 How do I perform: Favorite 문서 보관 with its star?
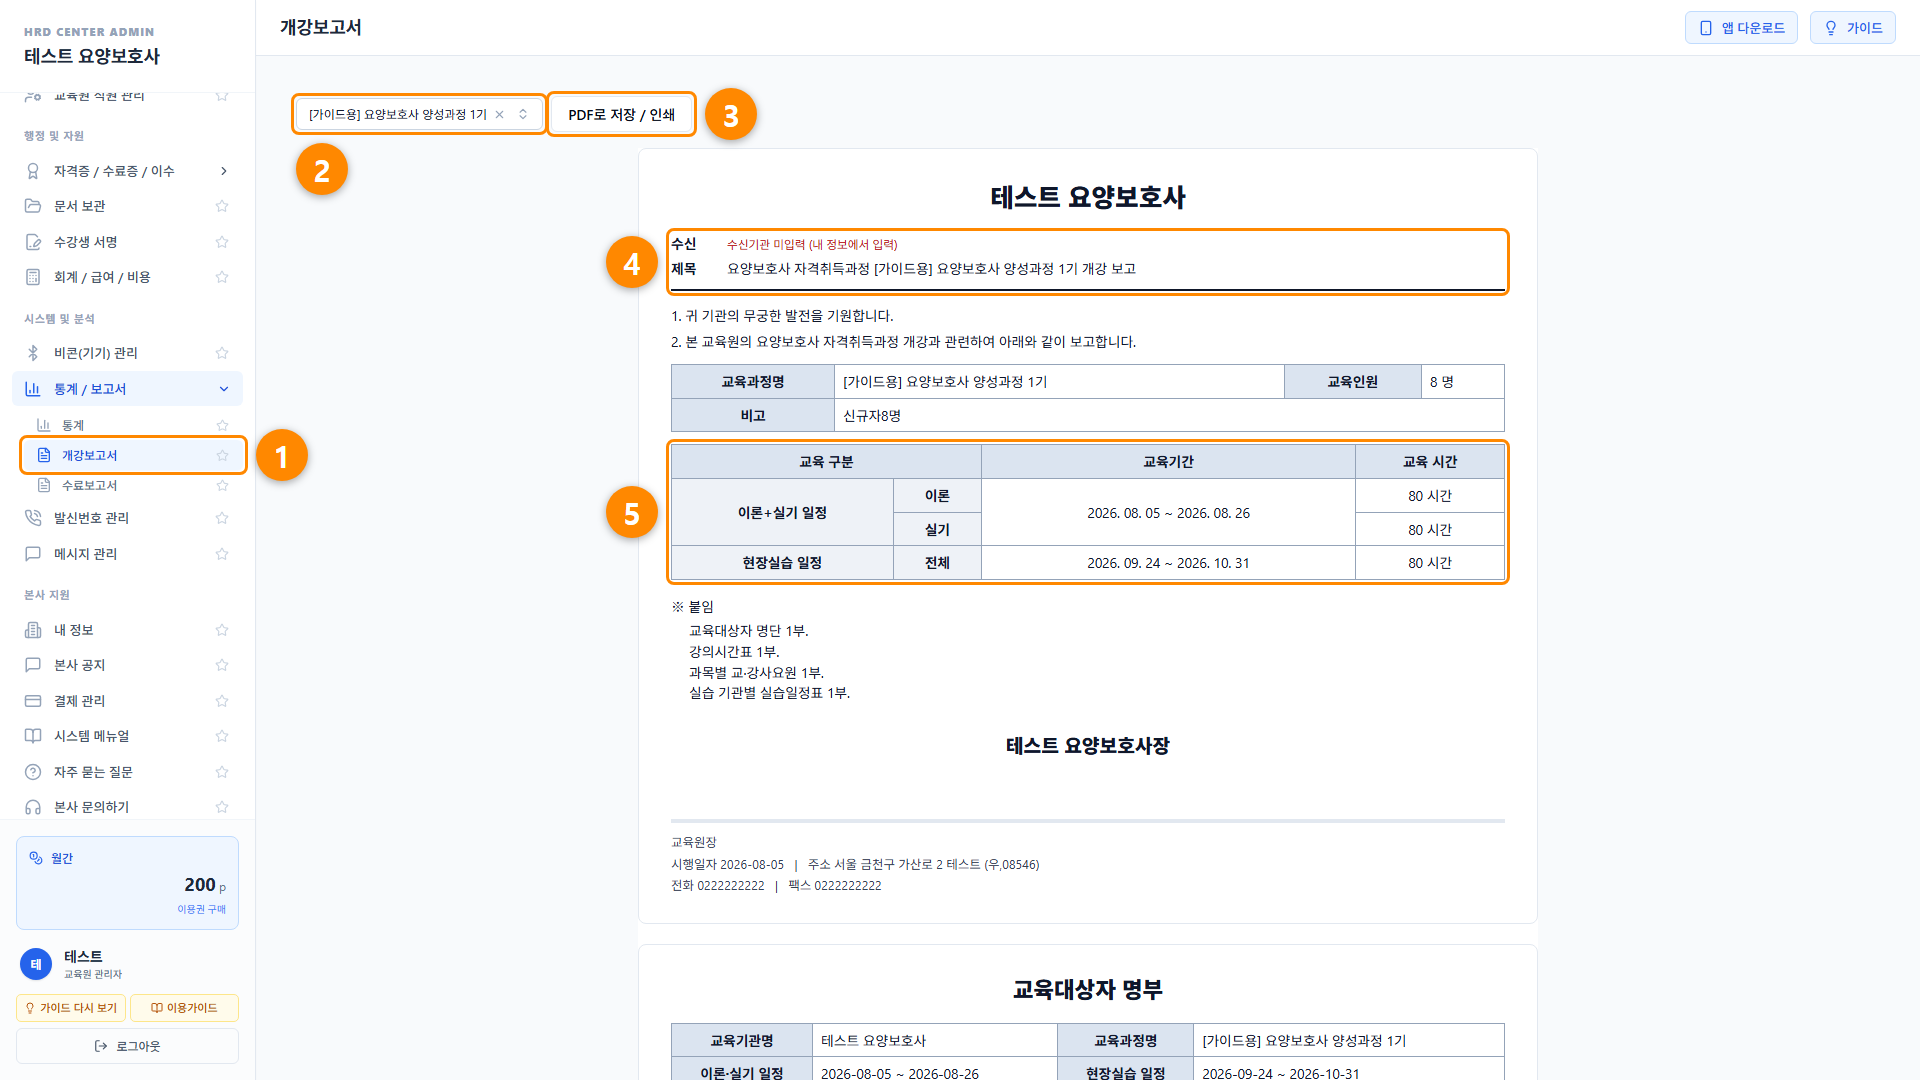tap(222, 206)
